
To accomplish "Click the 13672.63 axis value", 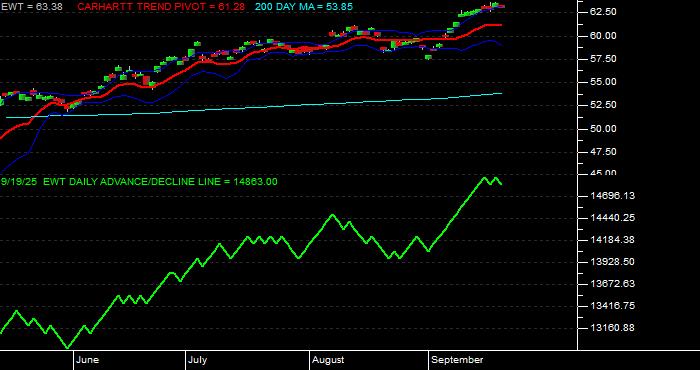I will (x=613, y=284).
